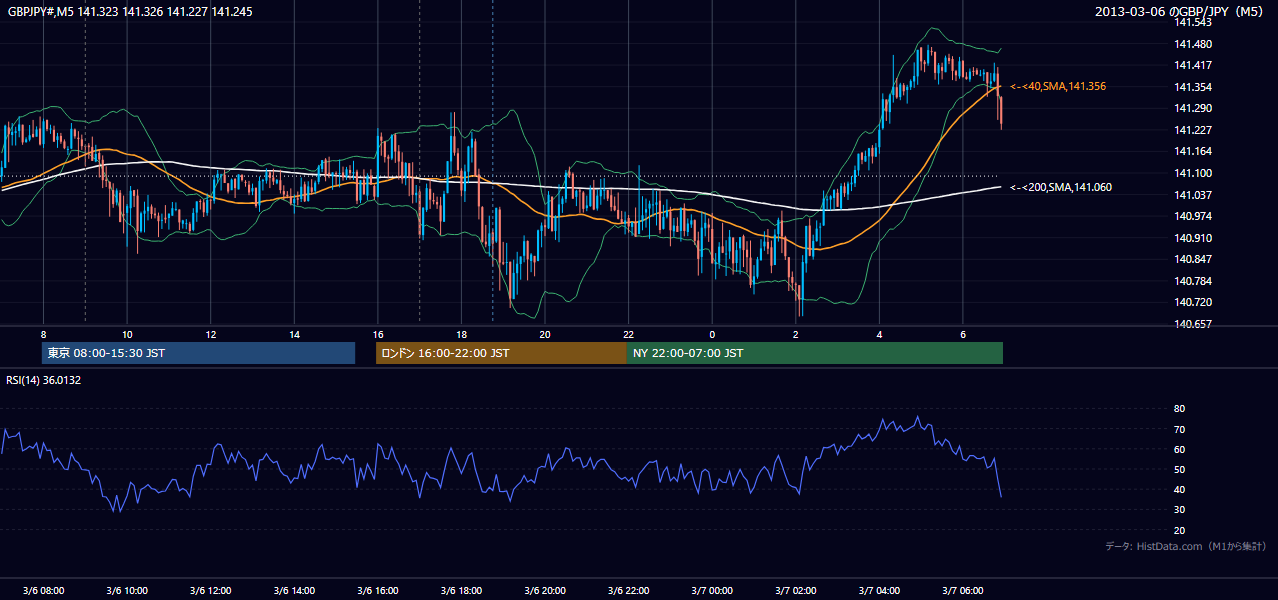The width and height of the screenshot is (1278, 600).
Task: Select the 東京 08:00-15:30 JST session bar
Action: tap(198, 353)
